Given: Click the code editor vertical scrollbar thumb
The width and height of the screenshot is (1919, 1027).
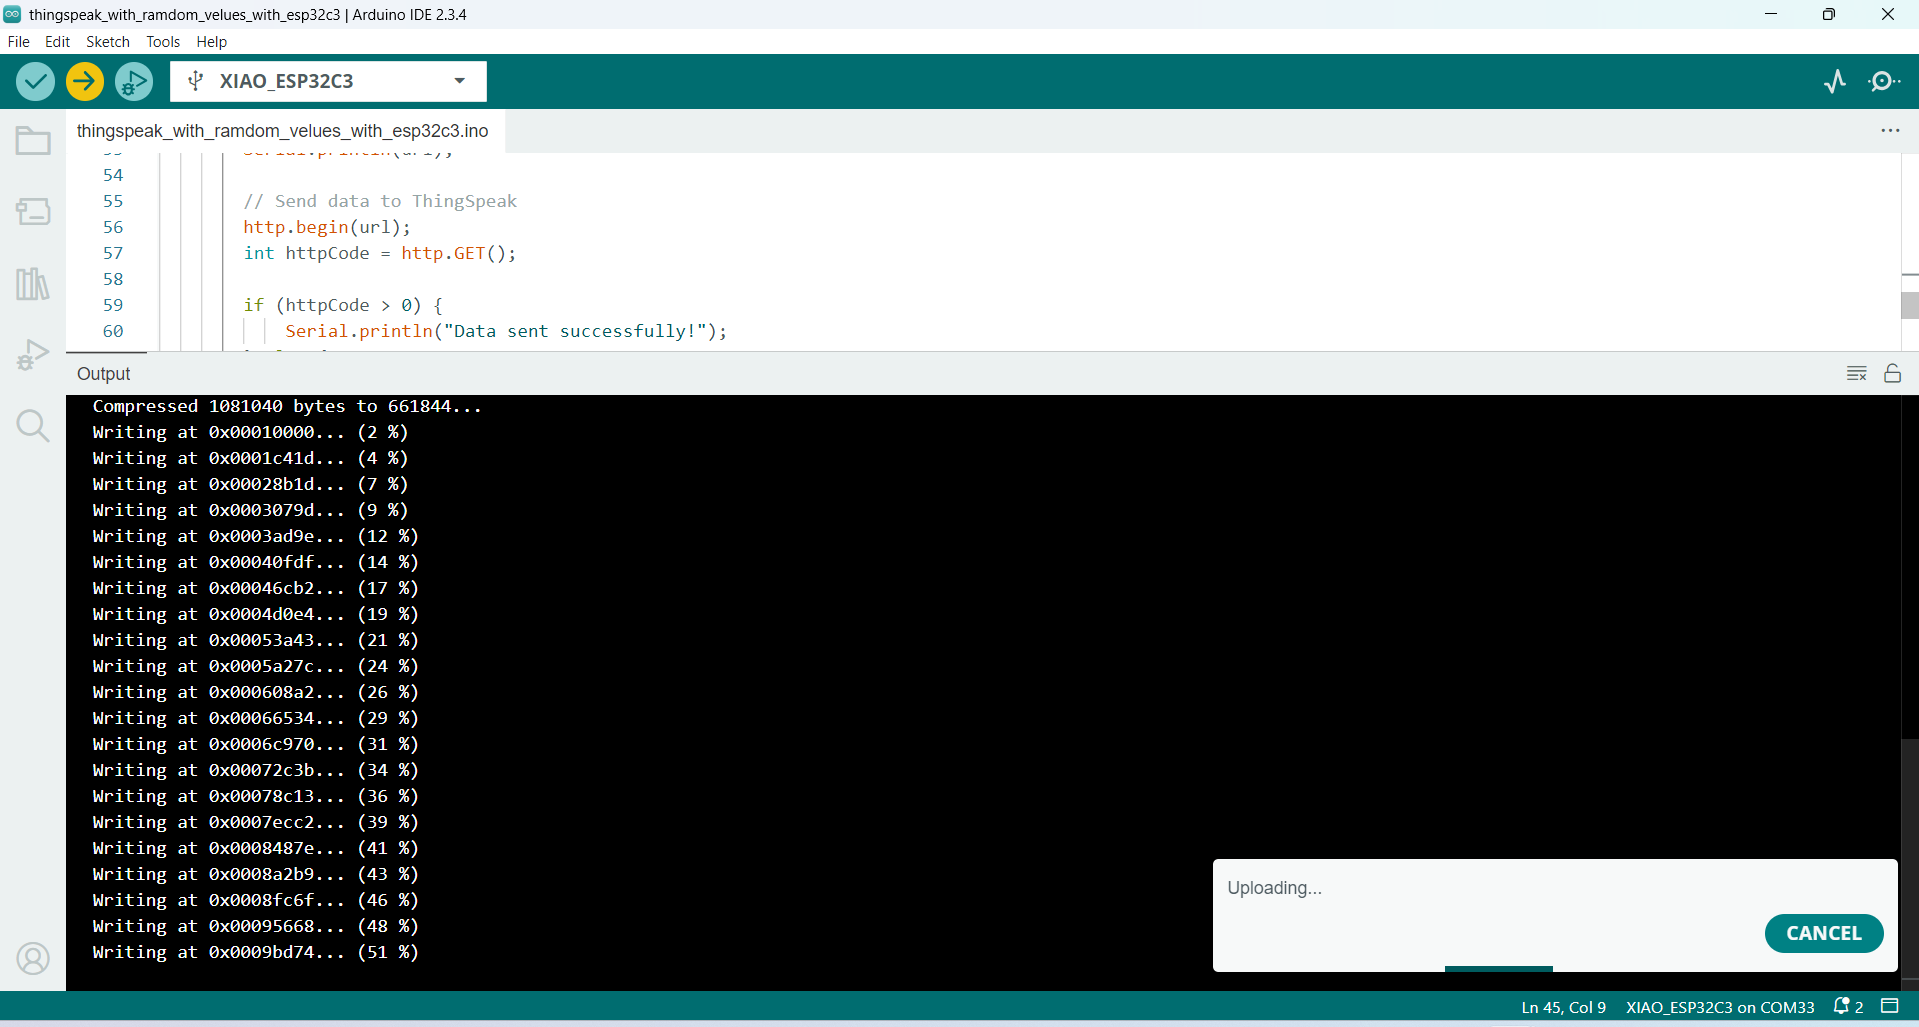Looking at the screenshot, I should [1910, 304].
